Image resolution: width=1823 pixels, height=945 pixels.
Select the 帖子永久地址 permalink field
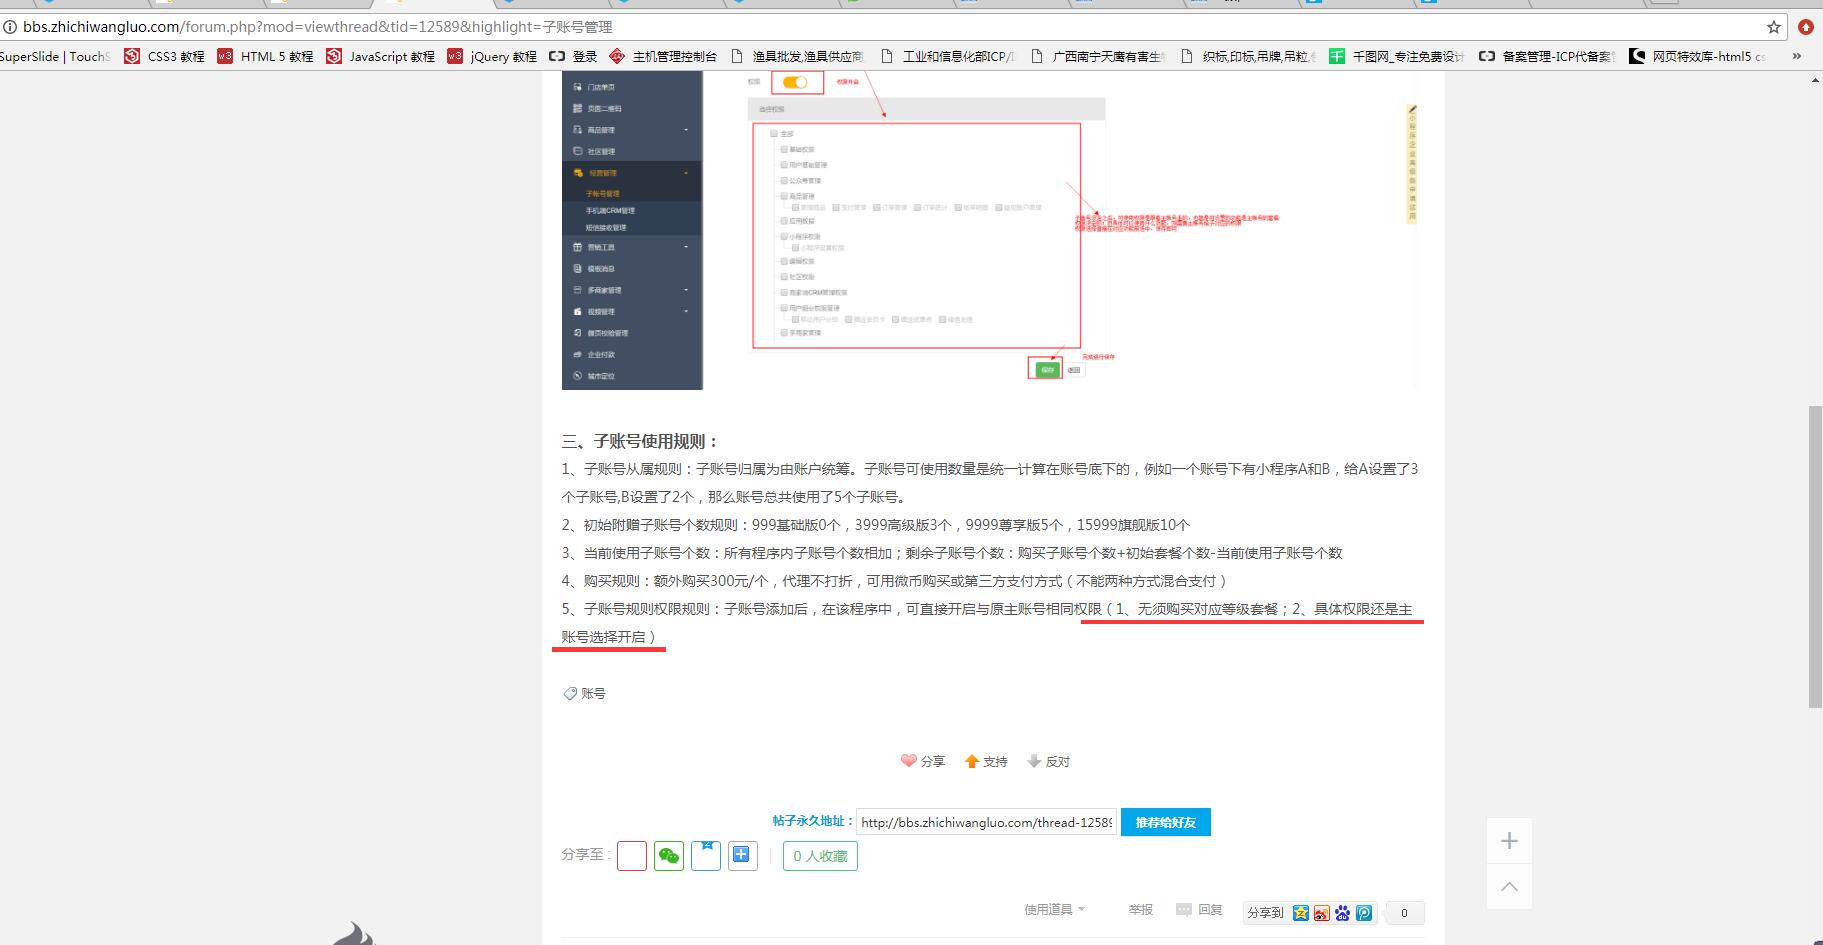click(x=986, y=822)
